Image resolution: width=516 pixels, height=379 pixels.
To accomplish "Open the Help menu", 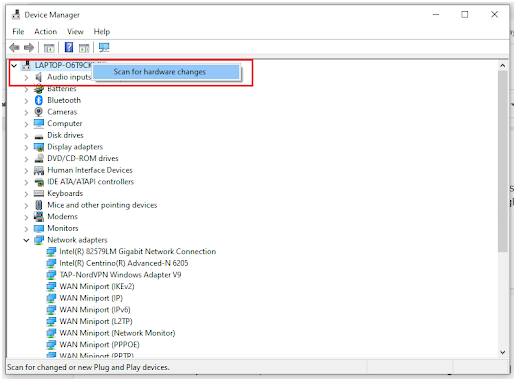I will pos(102,31).
